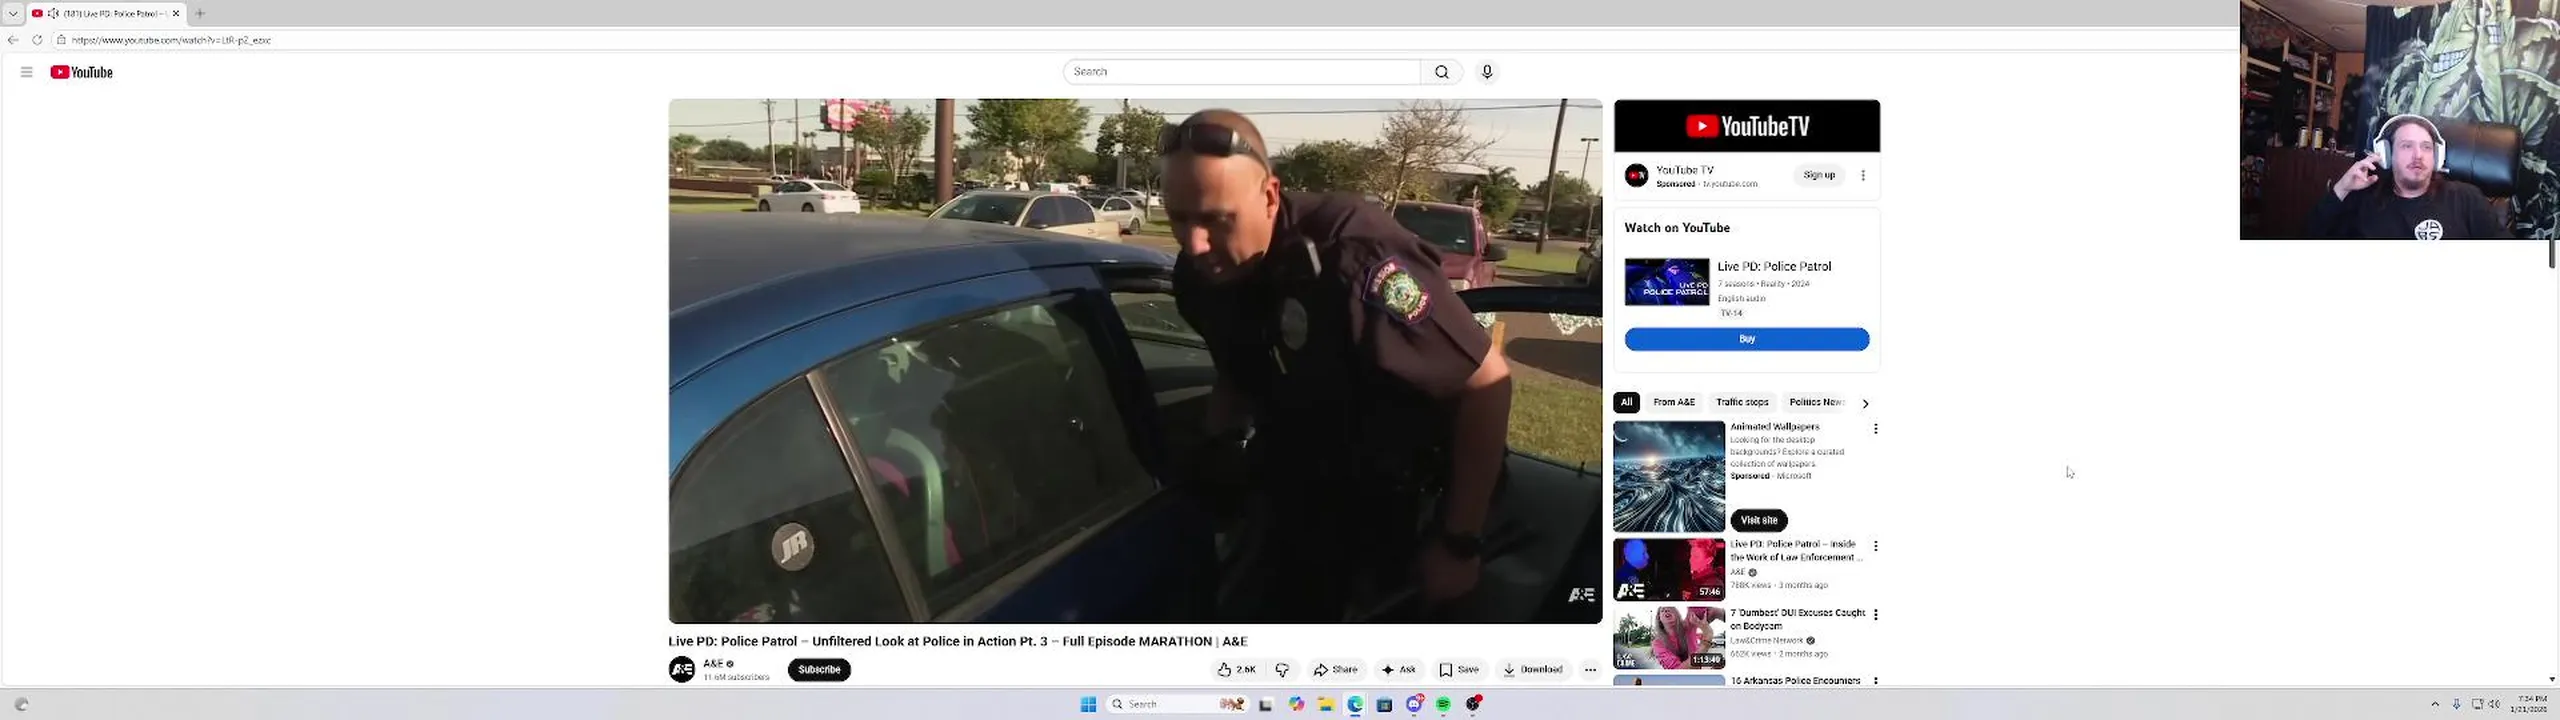Share the video

tap(1336, 670)
